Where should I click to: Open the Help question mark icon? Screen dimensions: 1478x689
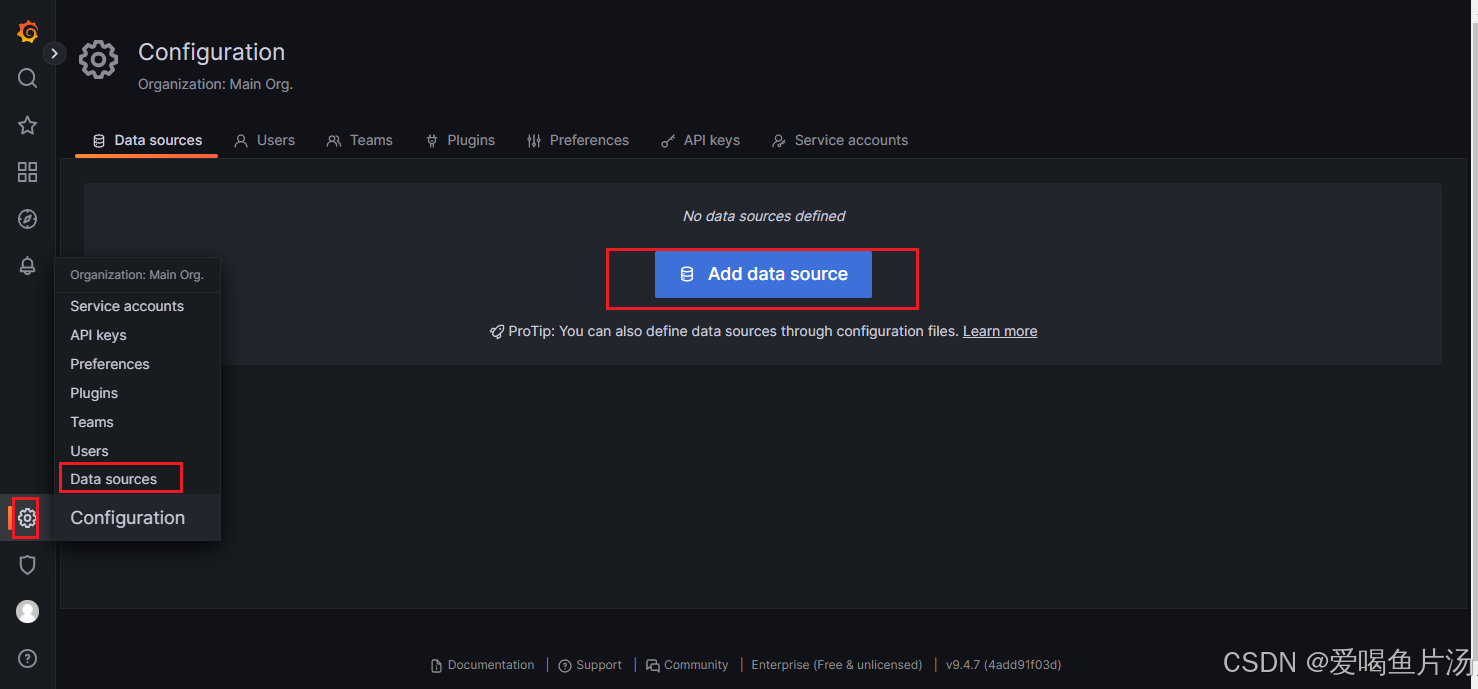[28, 658]
